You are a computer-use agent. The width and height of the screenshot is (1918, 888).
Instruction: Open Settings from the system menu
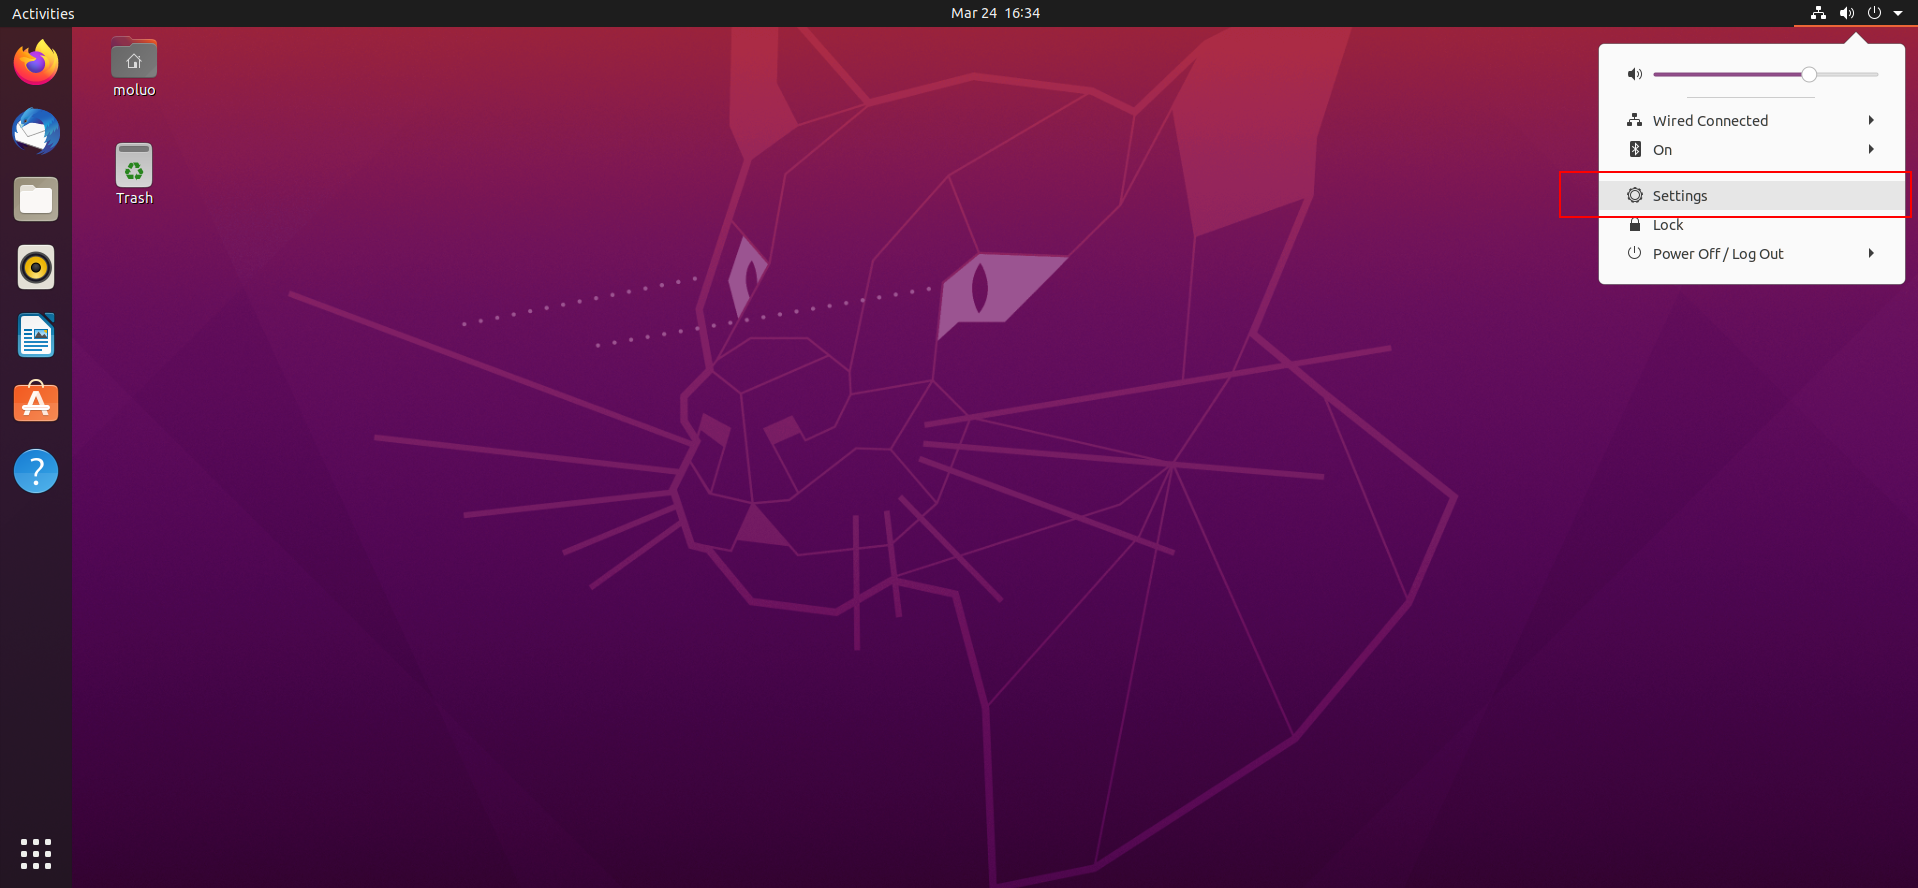(1752, 195)
